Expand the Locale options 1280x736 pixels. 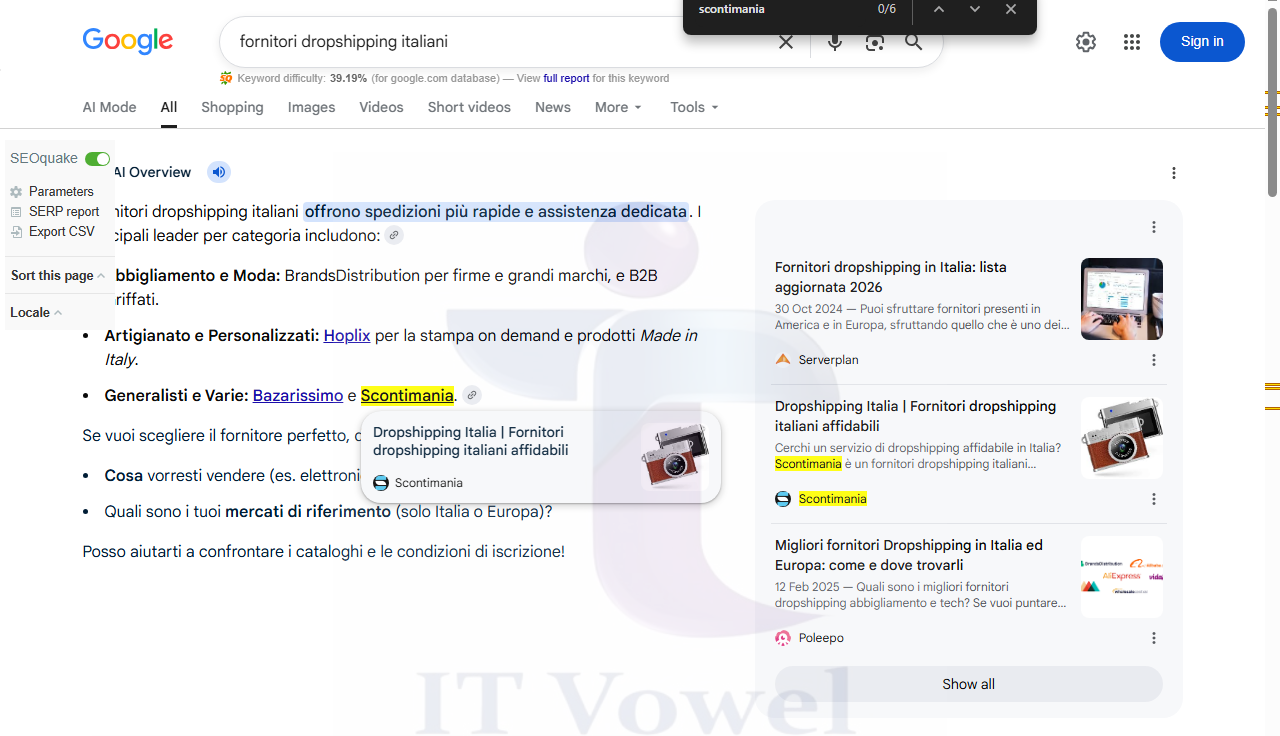pos(36,312)
